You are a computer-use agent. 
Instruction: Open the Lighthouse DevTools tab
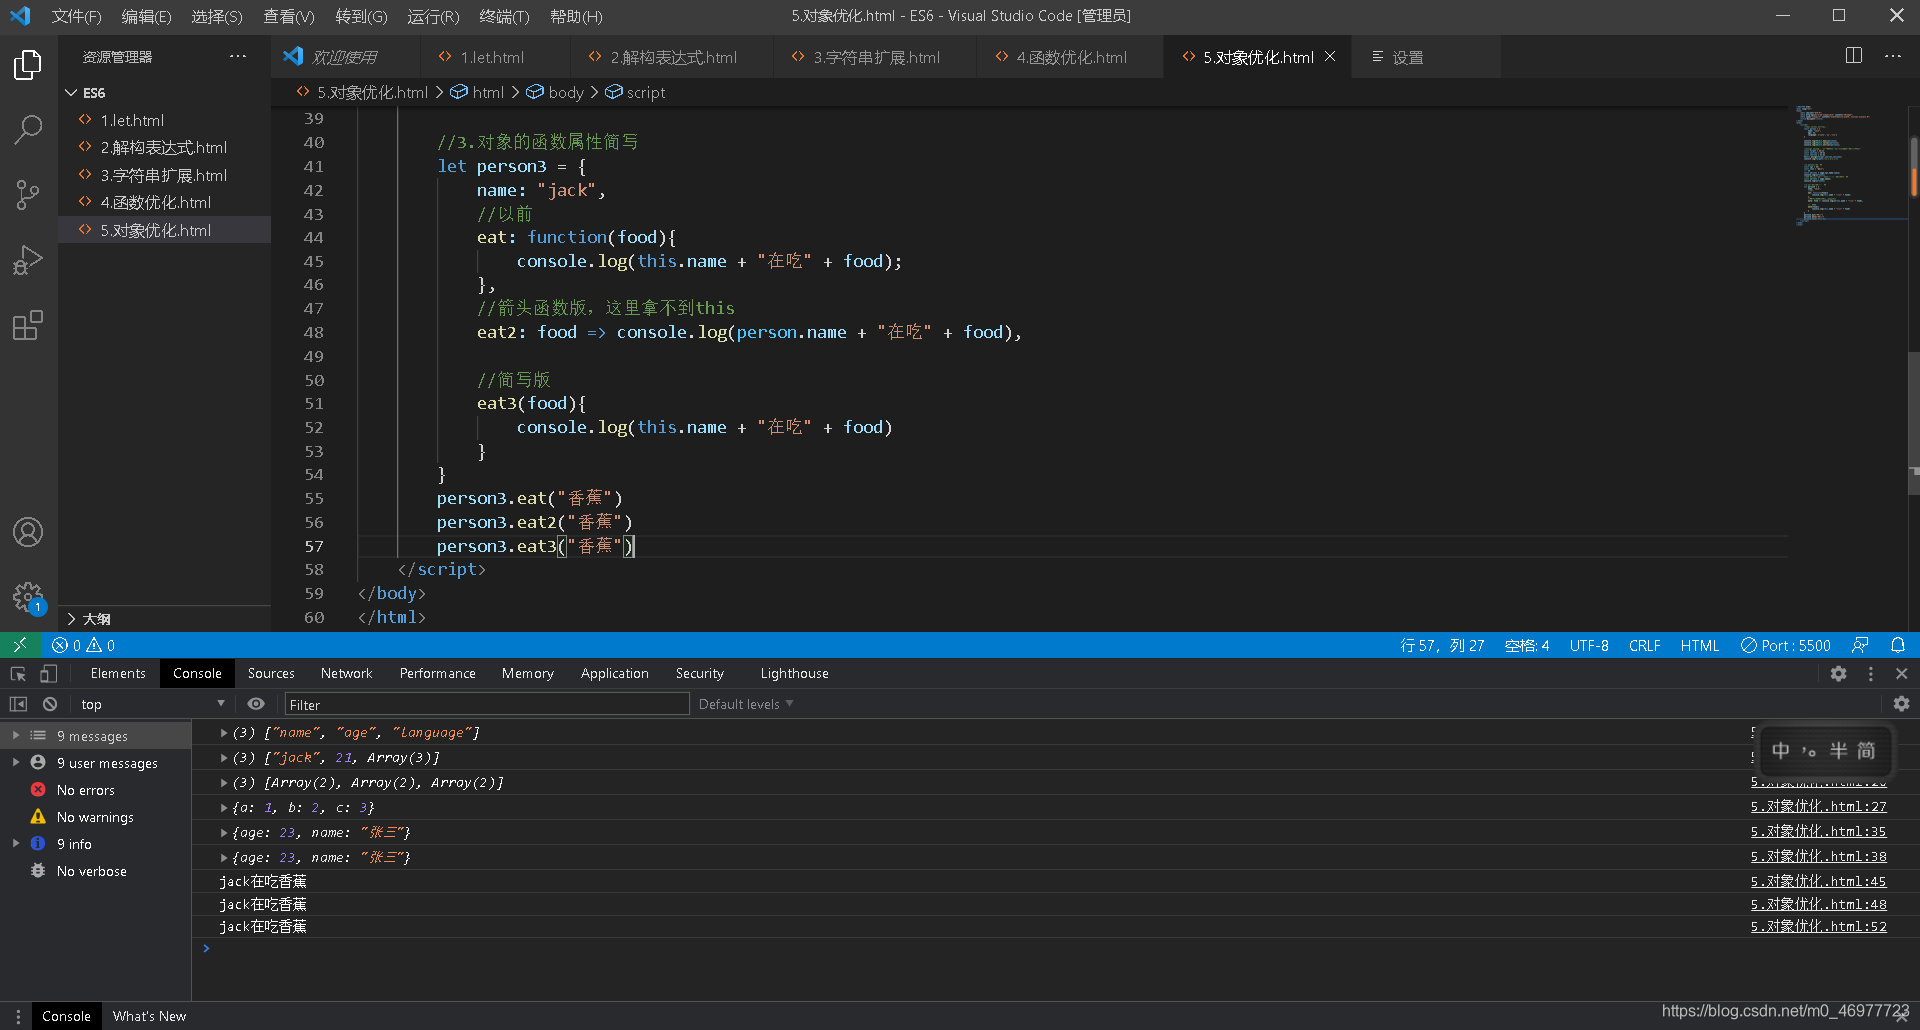[794, 674]
